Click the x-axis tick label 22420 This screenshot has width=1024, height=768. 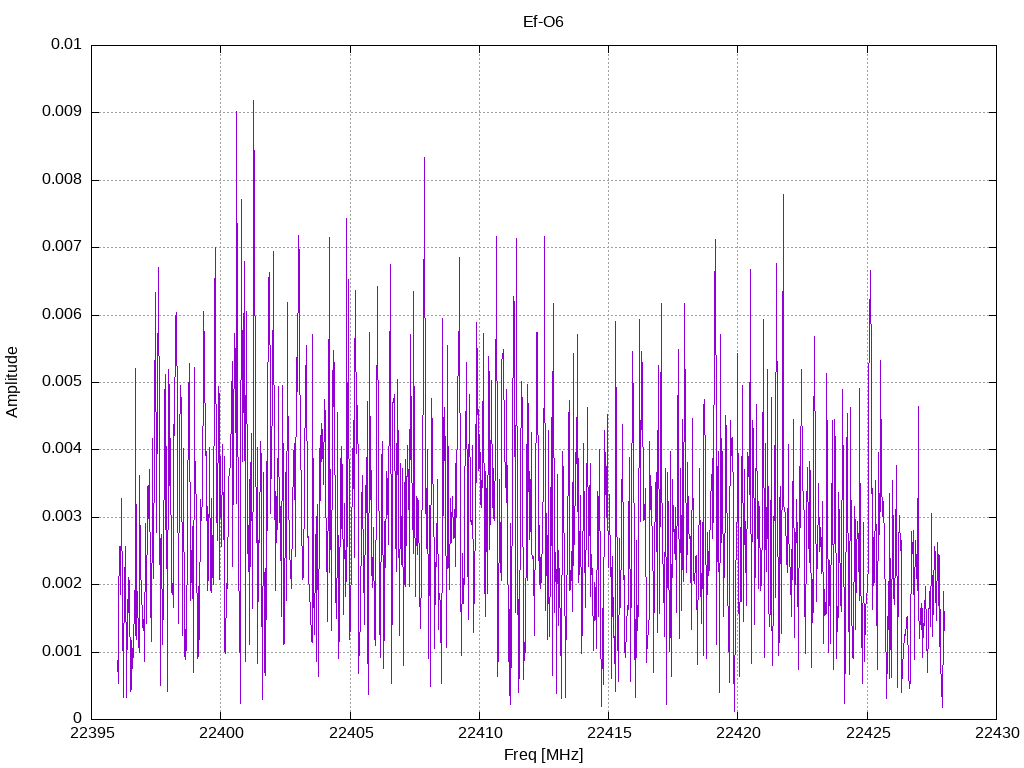coord(738,733)
